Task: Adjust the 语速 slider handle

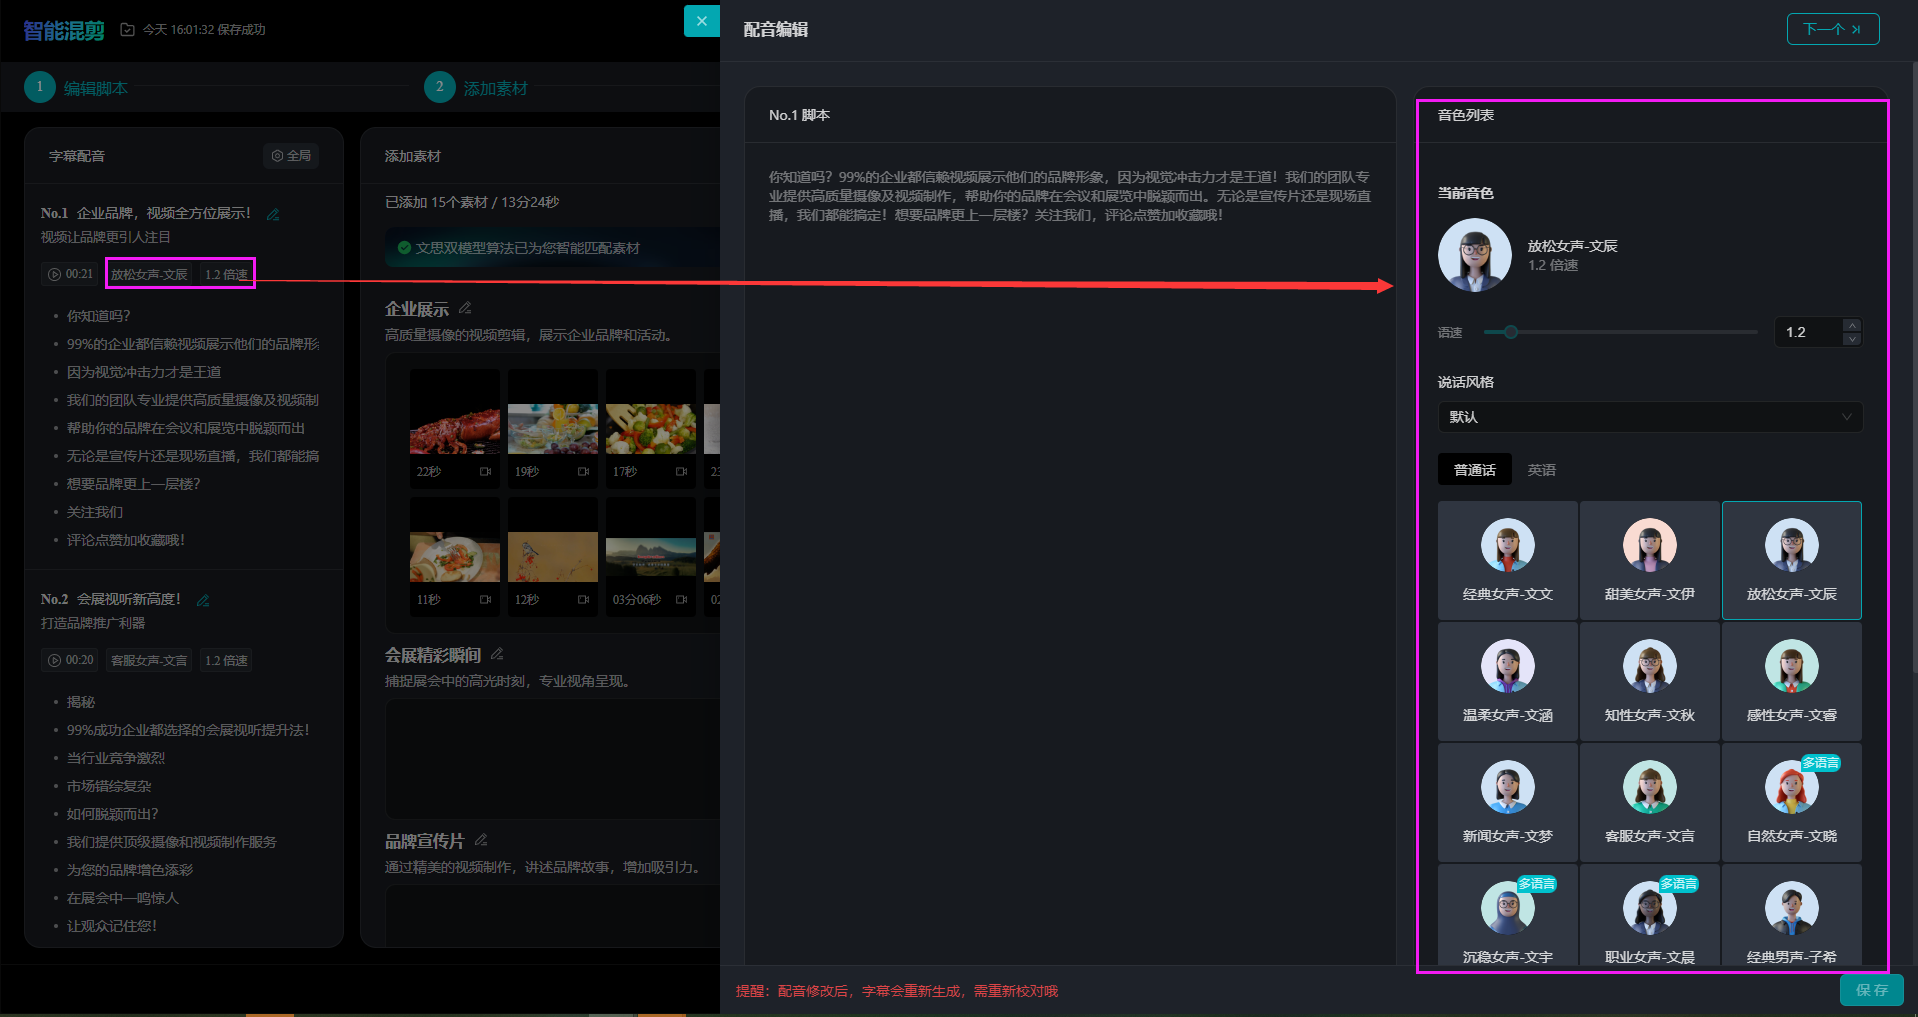Action: tap(1510, 332)
